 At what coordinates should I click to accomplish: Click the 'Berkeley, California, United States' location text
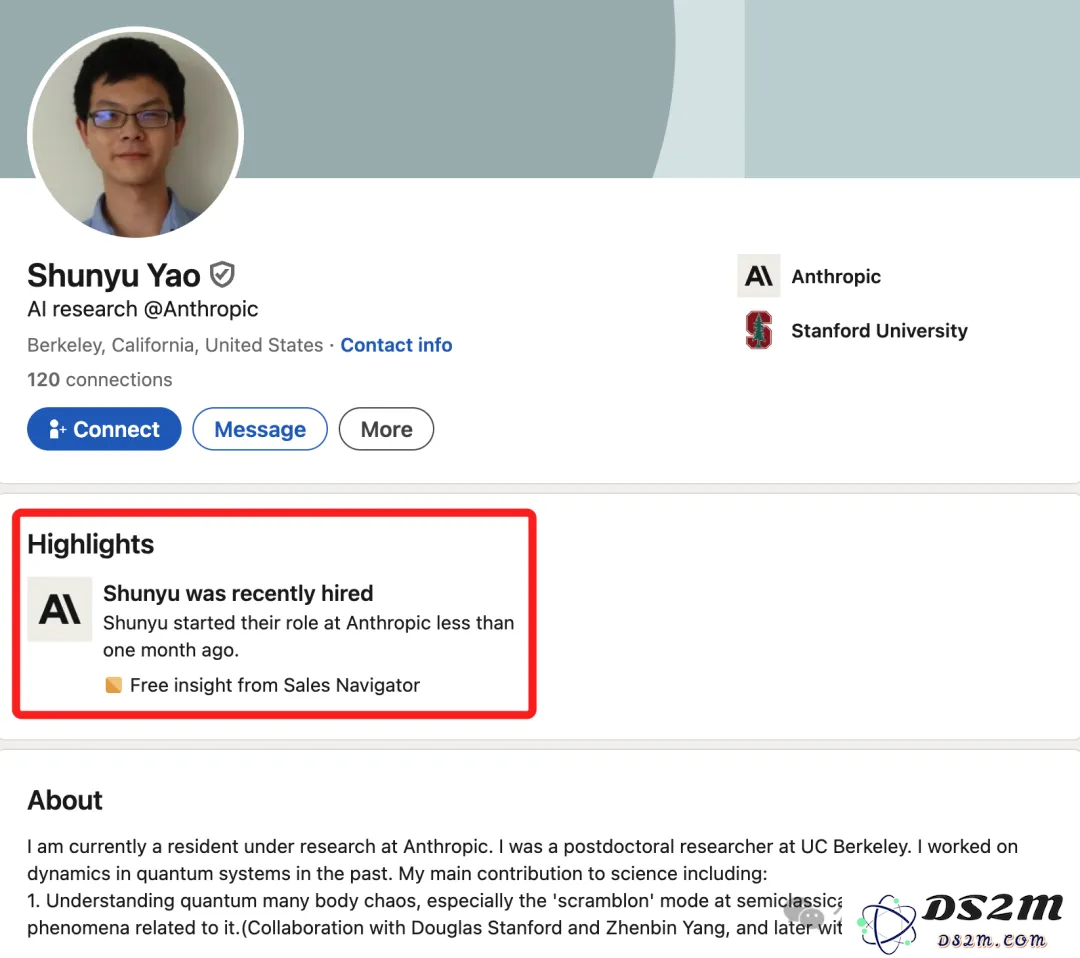[x=175, y=344]
